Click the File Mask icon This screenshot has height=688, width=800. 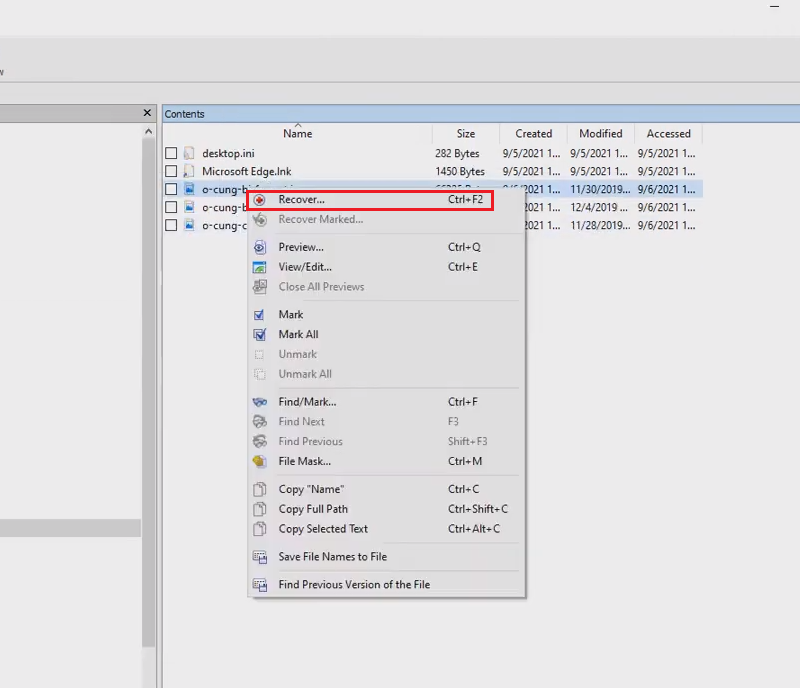tap(260, 462)
